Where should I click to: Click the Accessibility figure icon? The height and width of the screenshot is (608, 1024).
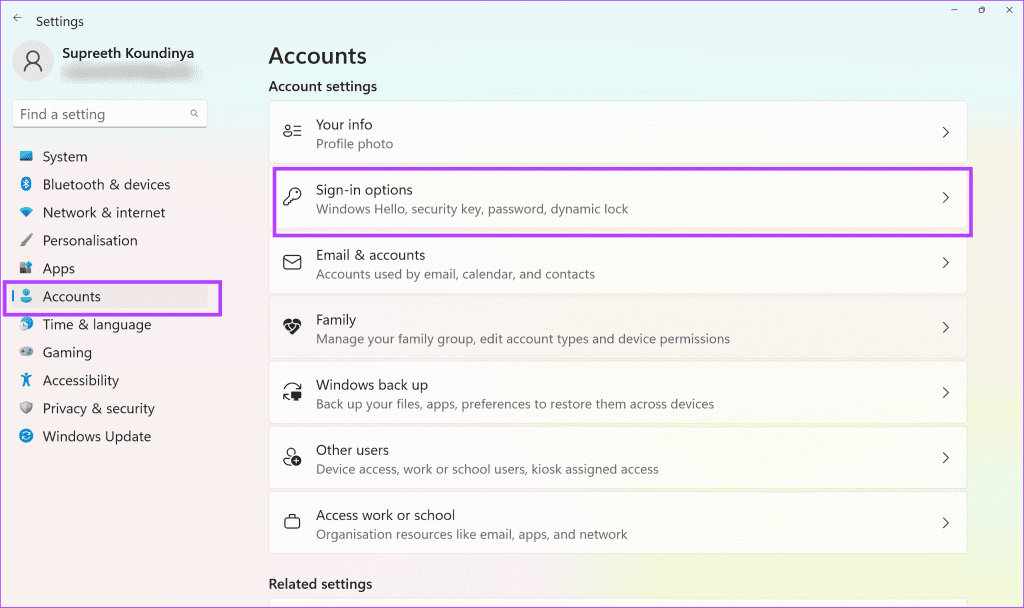(26, 381)
